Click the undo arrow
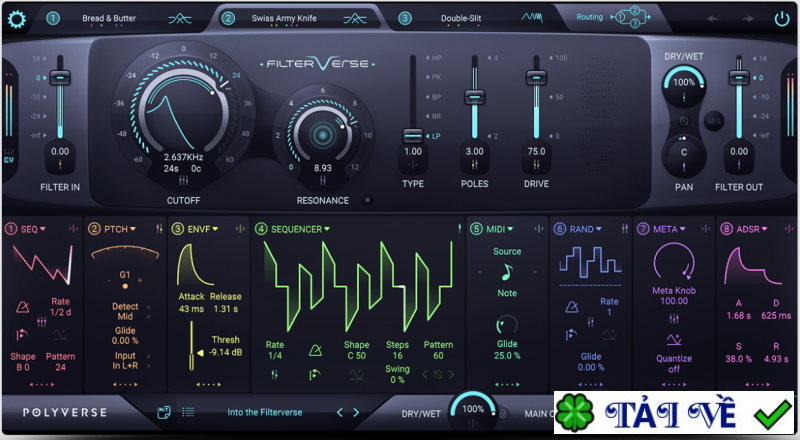The height and width of the screenshot is (440, 800). click(x=712, y=19)
